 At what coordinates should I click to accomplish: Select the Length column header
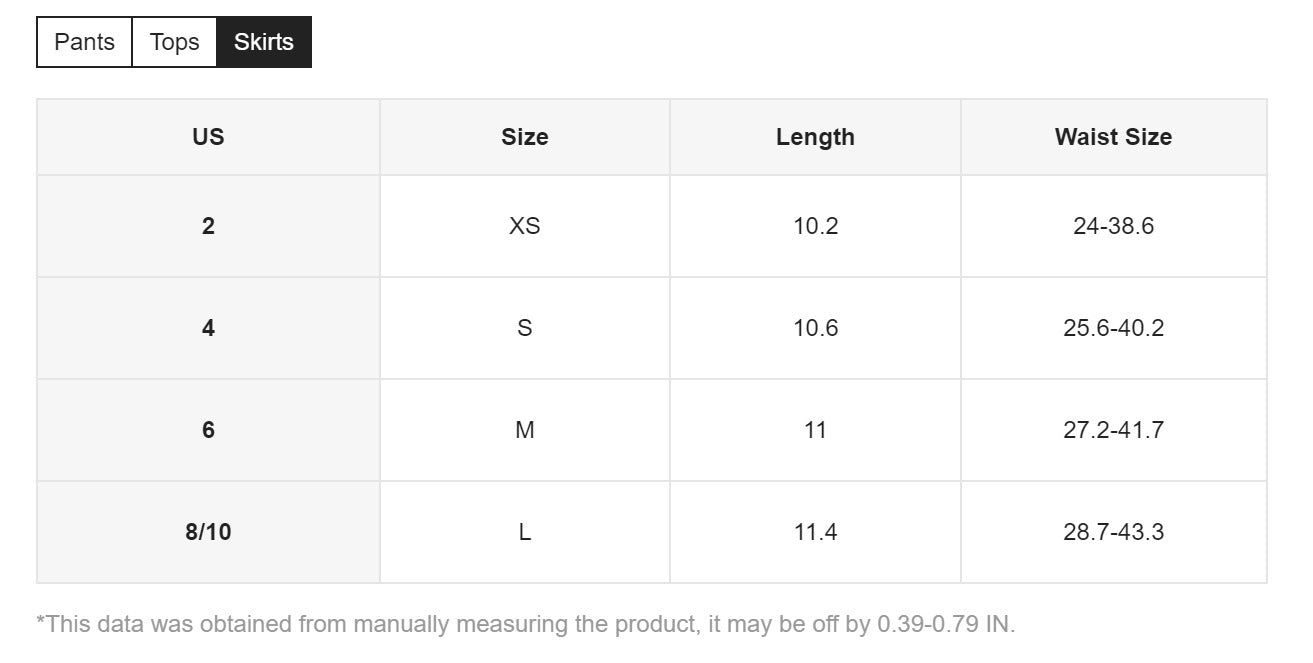[815, 137]
